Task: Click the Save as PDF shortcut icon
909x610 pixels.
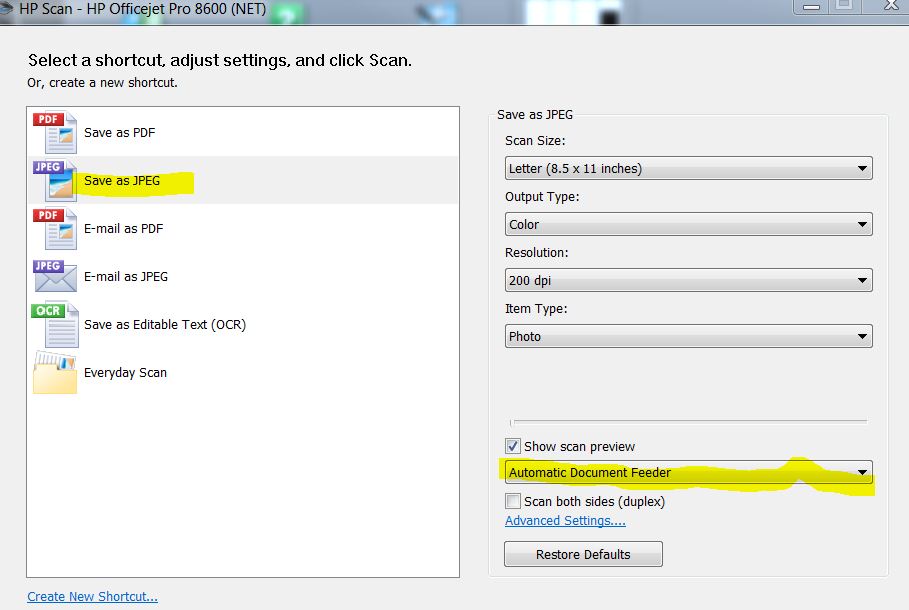Action: (x=55, y=132)
